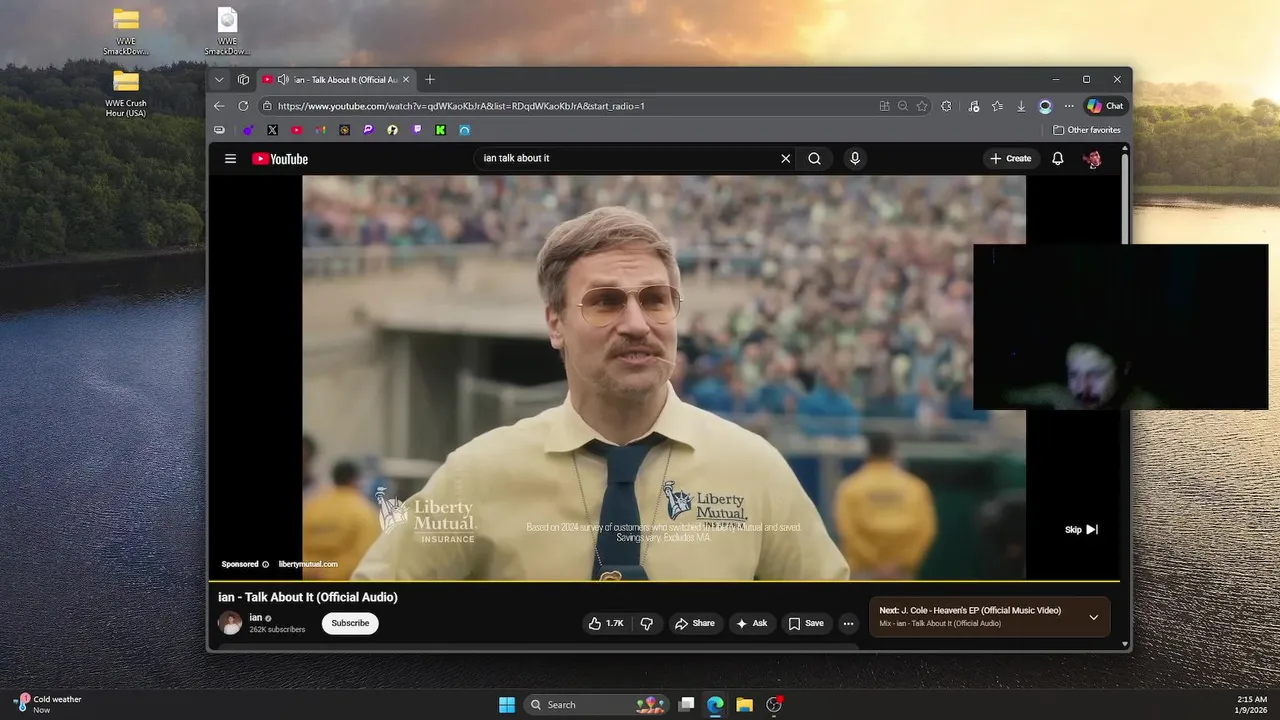Screen dimensions: 1280x720
Task: Zoom the page via magnifier in address bar
Action: [x=903, y=106]
